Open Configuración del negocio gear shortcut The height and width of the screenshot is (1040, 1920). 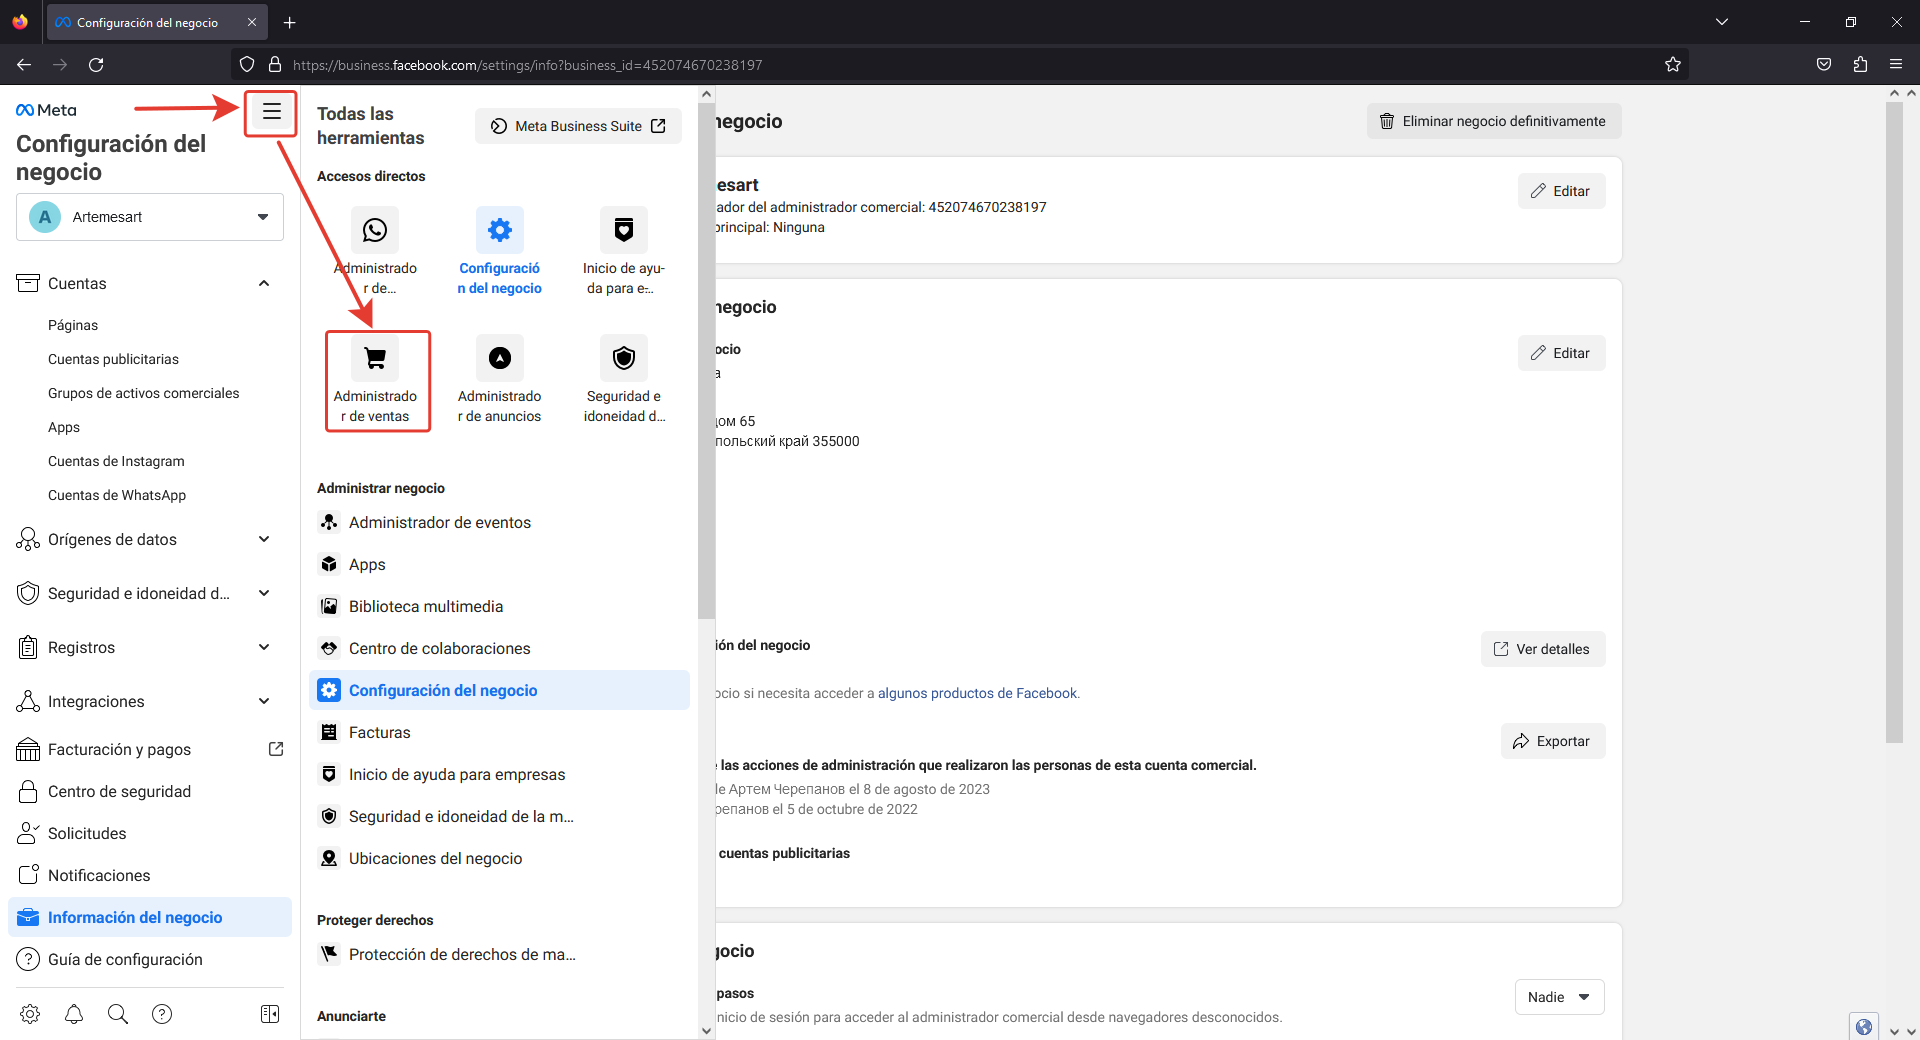pyautogui.click(x=500, y=230)
